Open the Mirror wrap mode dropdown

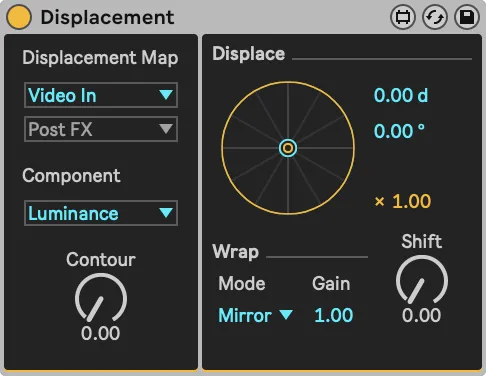(255, 315)
